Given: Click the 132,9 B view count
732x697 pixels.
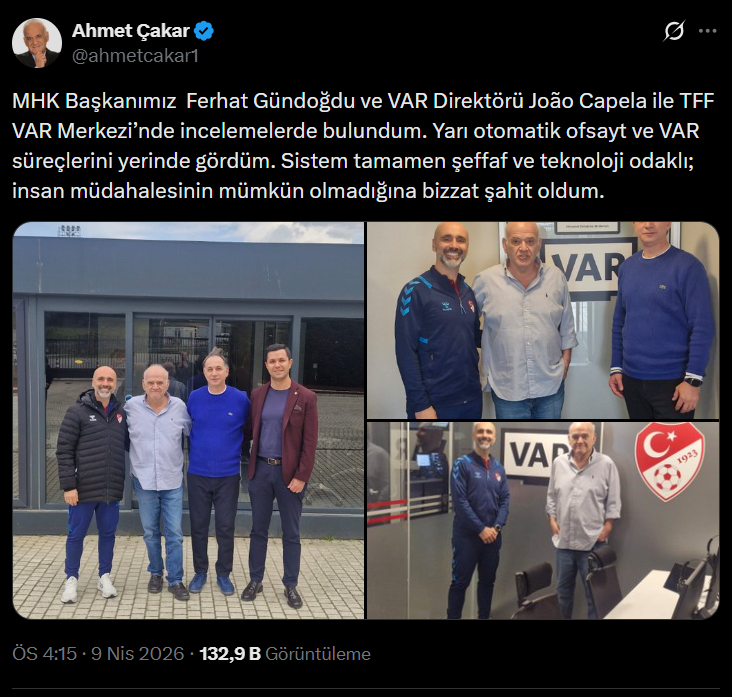Looking at the screenshot, I should click(x=230, y=654).
